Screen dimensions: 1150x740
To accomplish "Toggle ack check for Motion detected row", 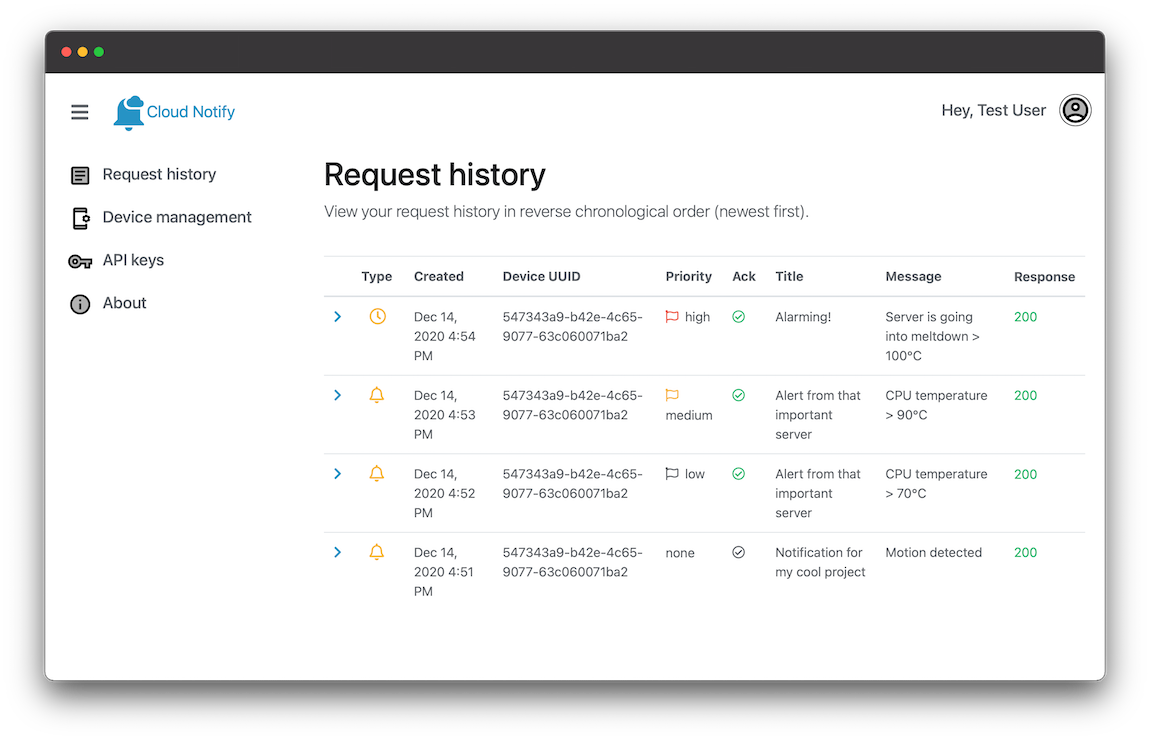I will point(739,552).
